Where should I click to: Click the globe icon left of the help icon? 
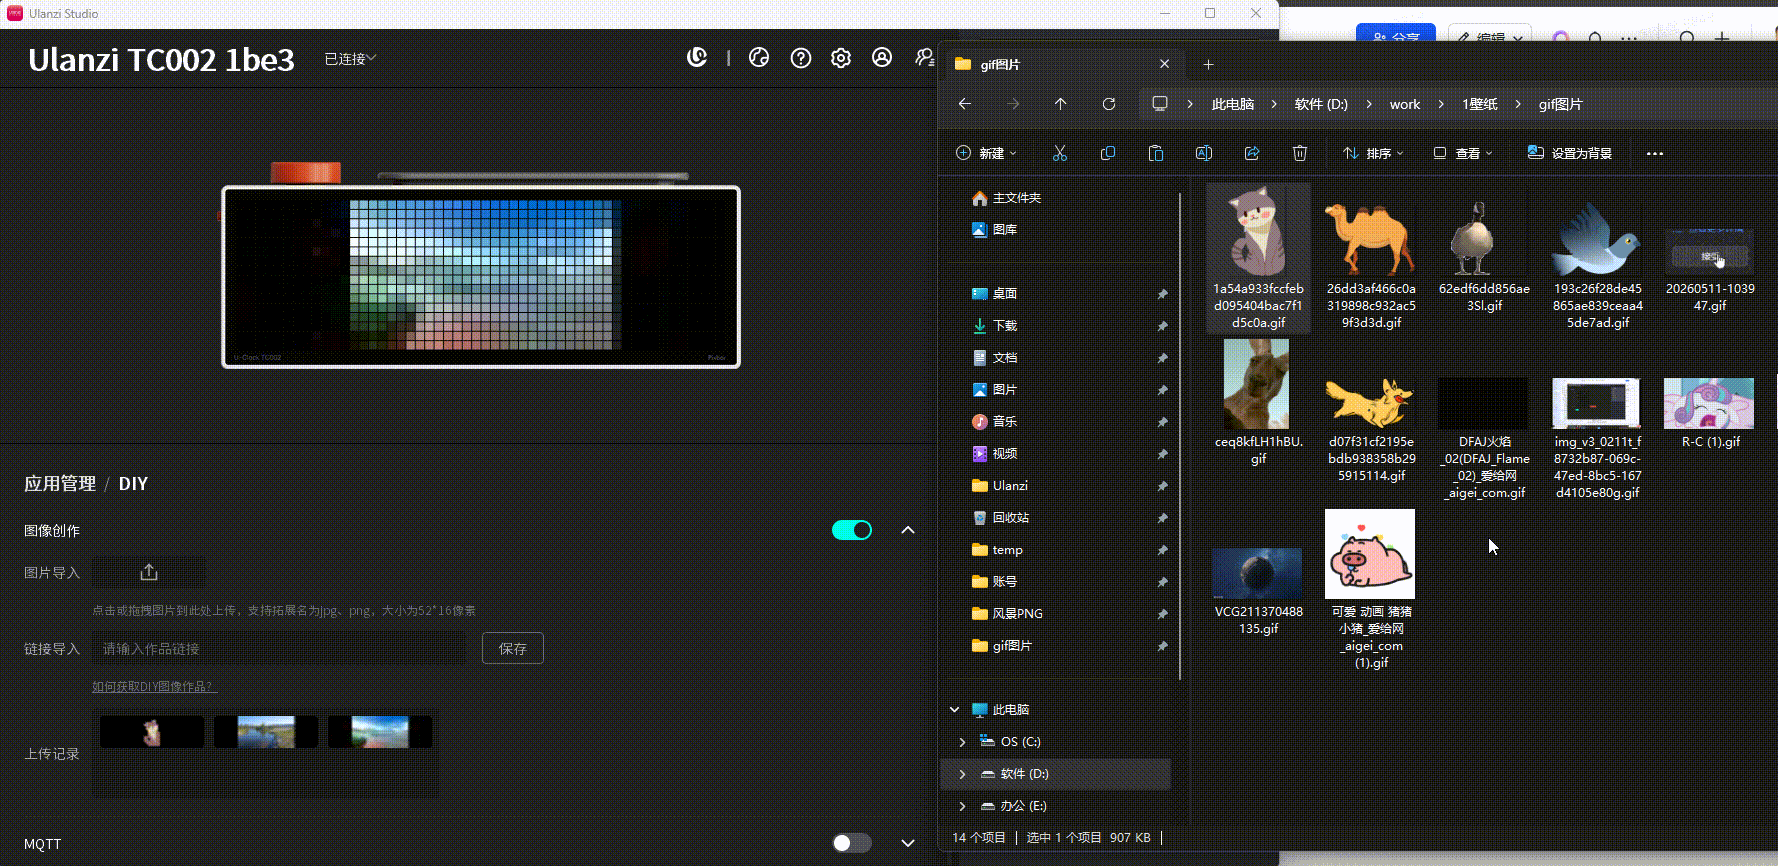coord(759,58)
